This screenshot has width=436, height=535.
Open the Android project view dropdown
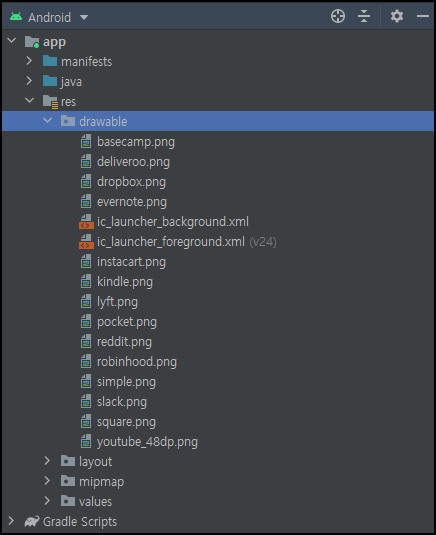(84, 17)
